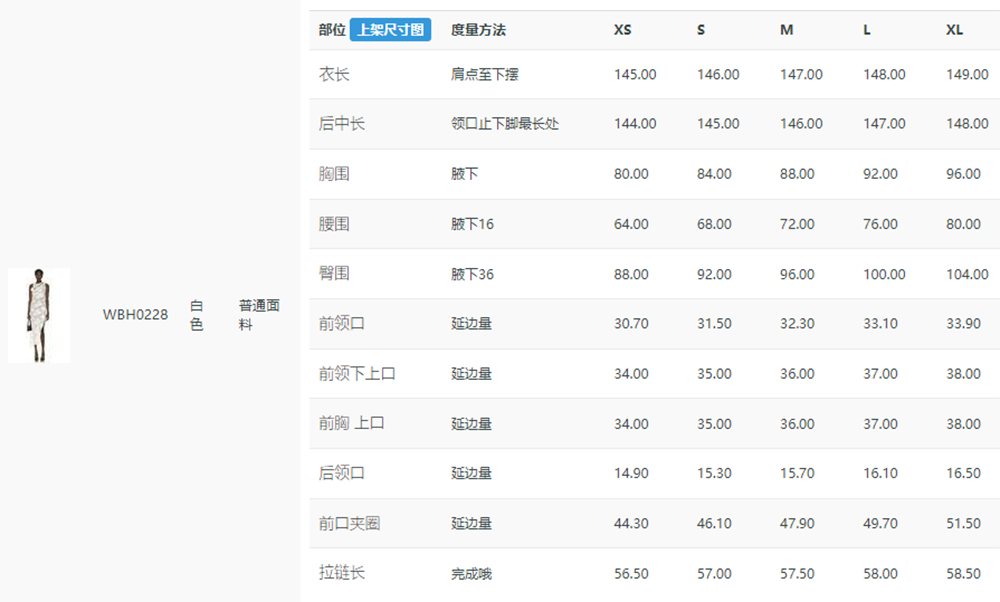Select the 前口夹圈 row label
Image resolution: width=1000 pixels, height=602 pixels.
349,524
